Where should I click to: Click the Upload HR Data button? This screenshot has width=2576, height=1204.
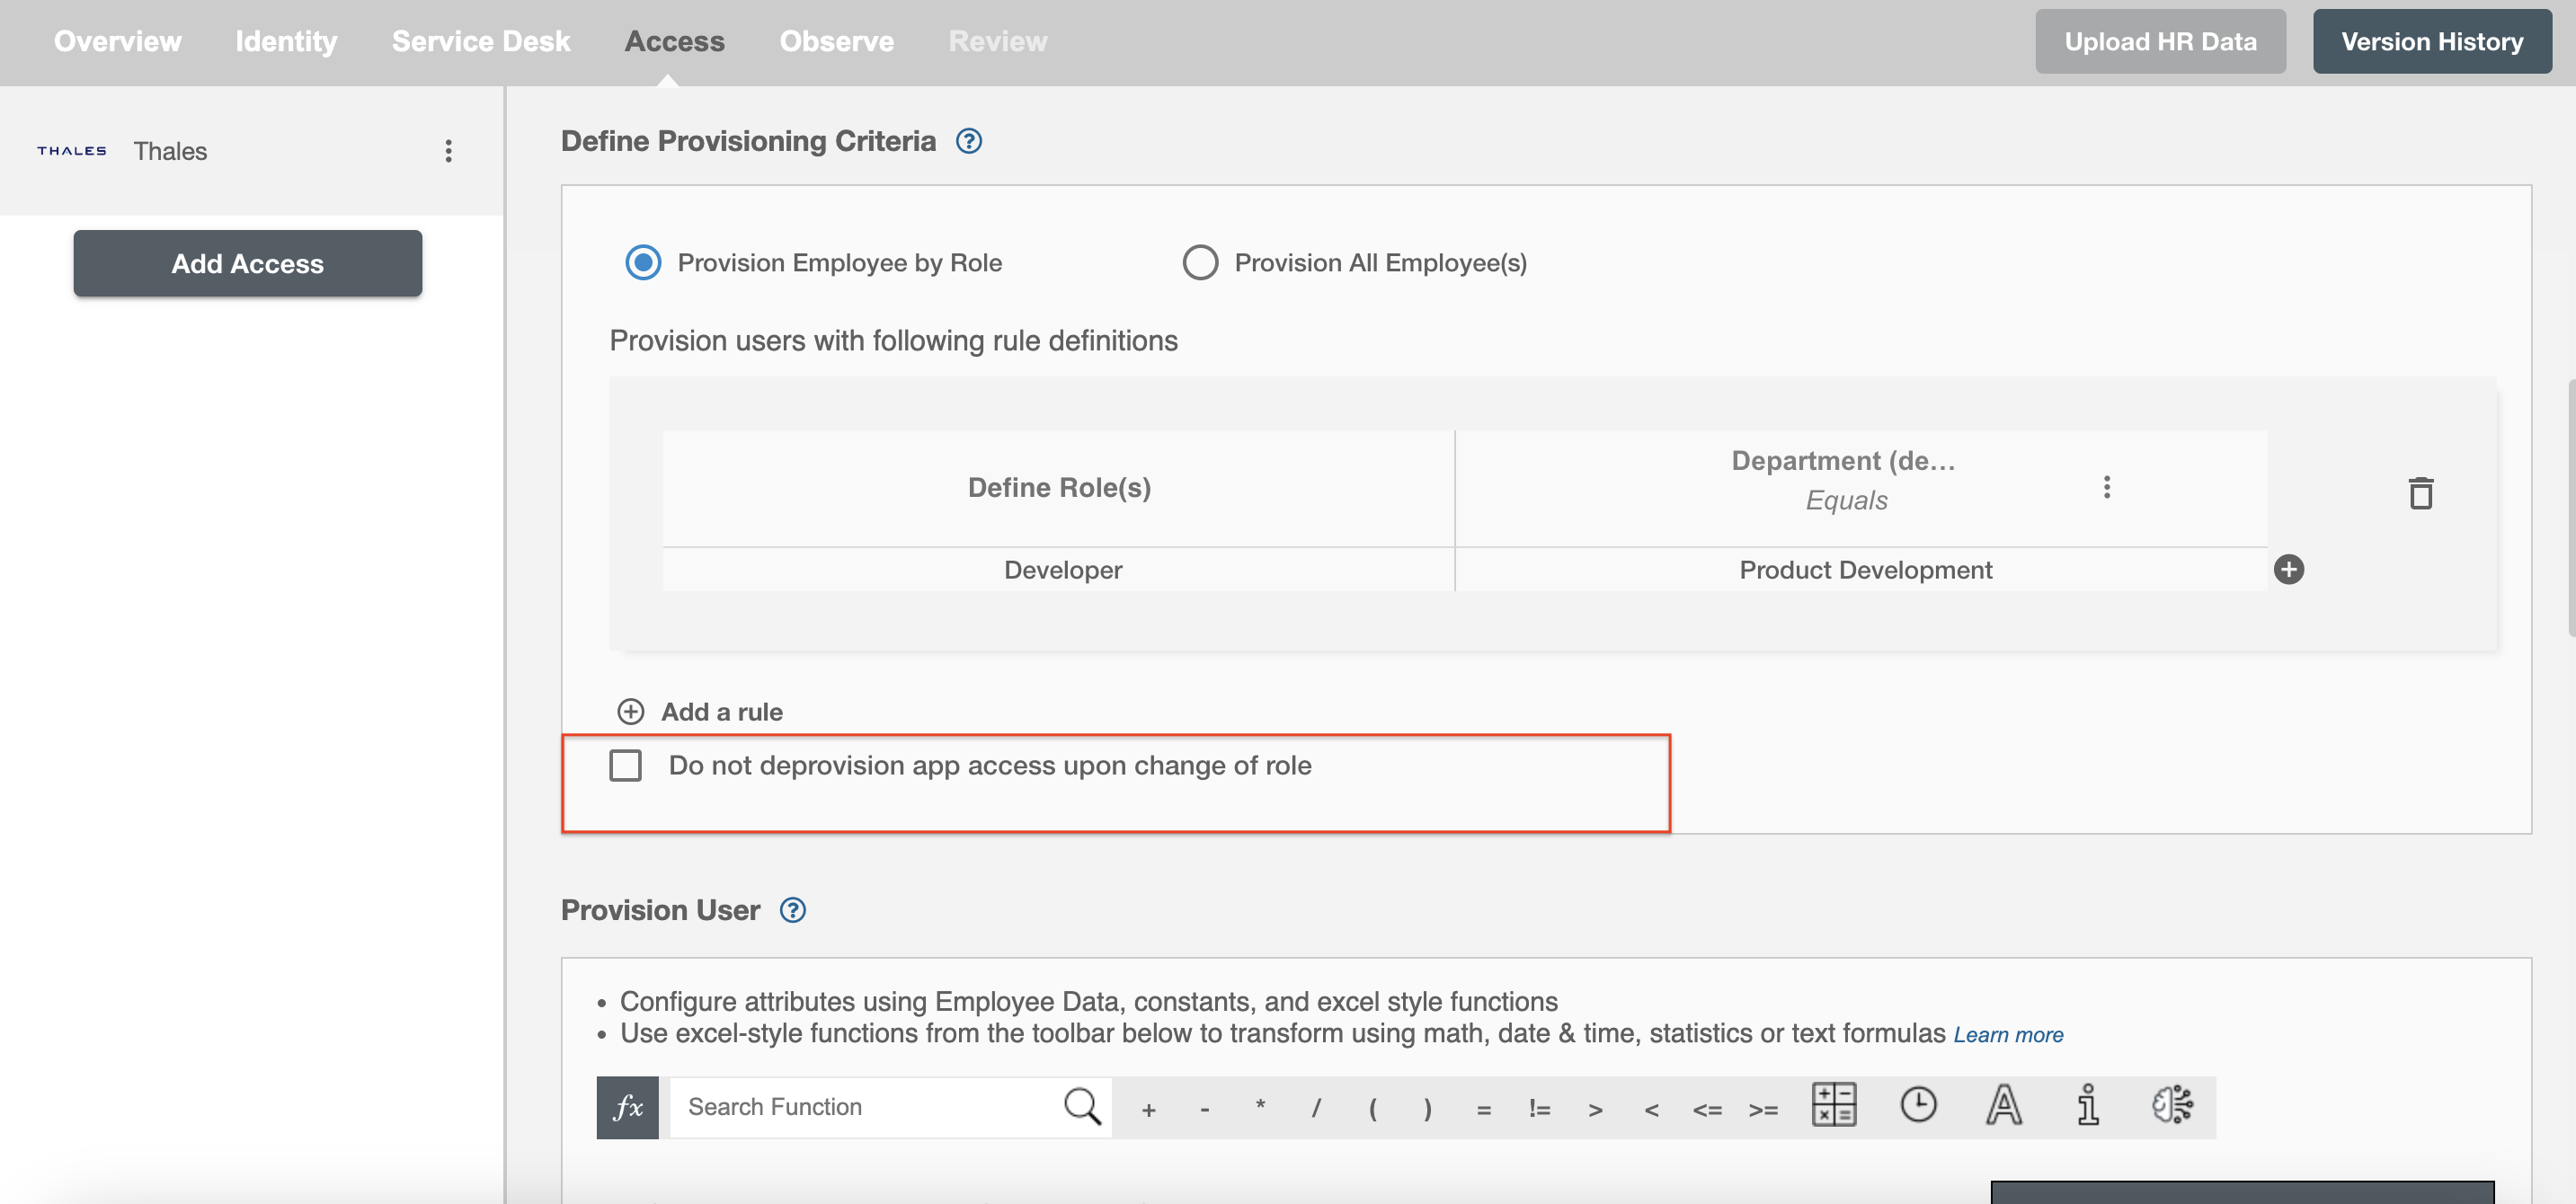[2161, 40]
